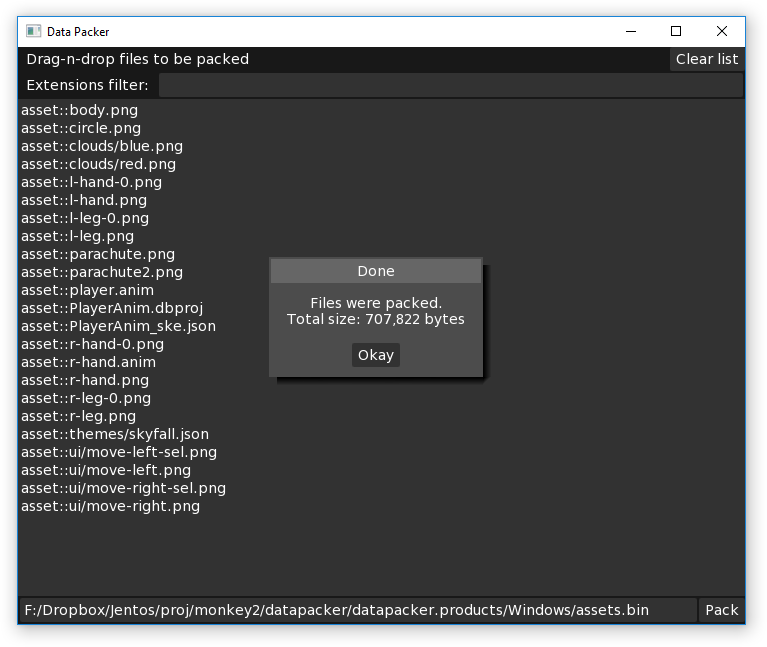Select asset::ui/move-left-sel.png entry
The width and height of the screenshot is (767, 647).
click(119, 452)
